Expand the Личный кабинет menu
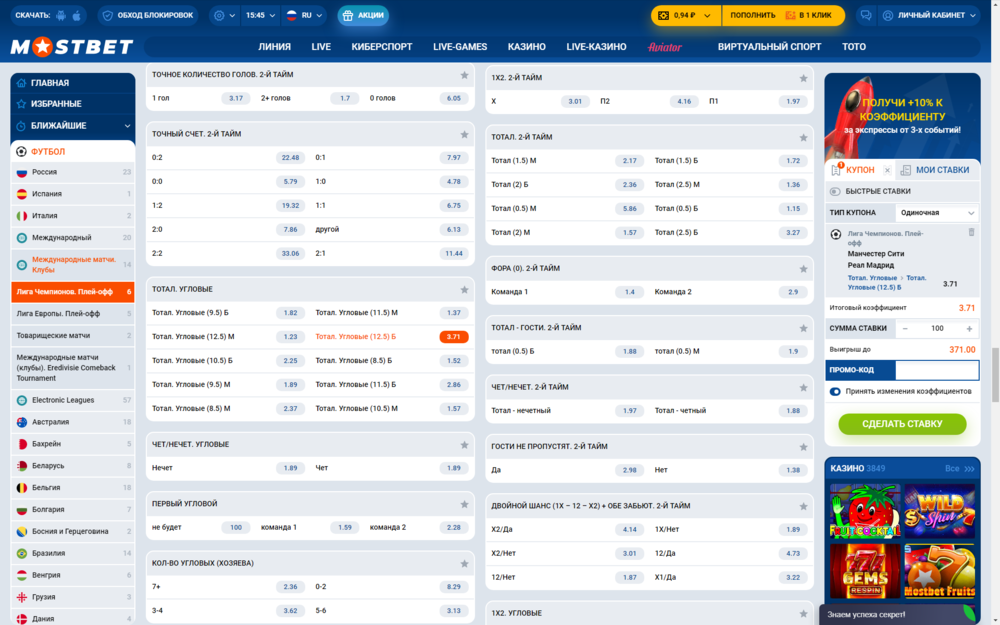 tap(929, 15)
